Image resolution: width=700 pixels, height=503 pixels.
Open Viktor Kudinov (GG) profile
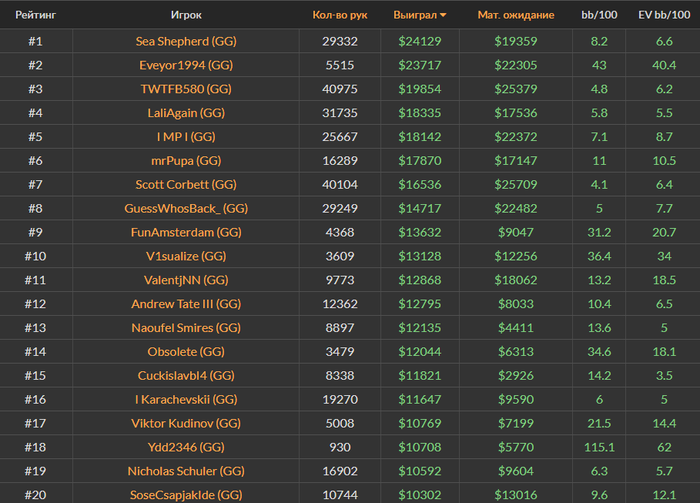185,422
